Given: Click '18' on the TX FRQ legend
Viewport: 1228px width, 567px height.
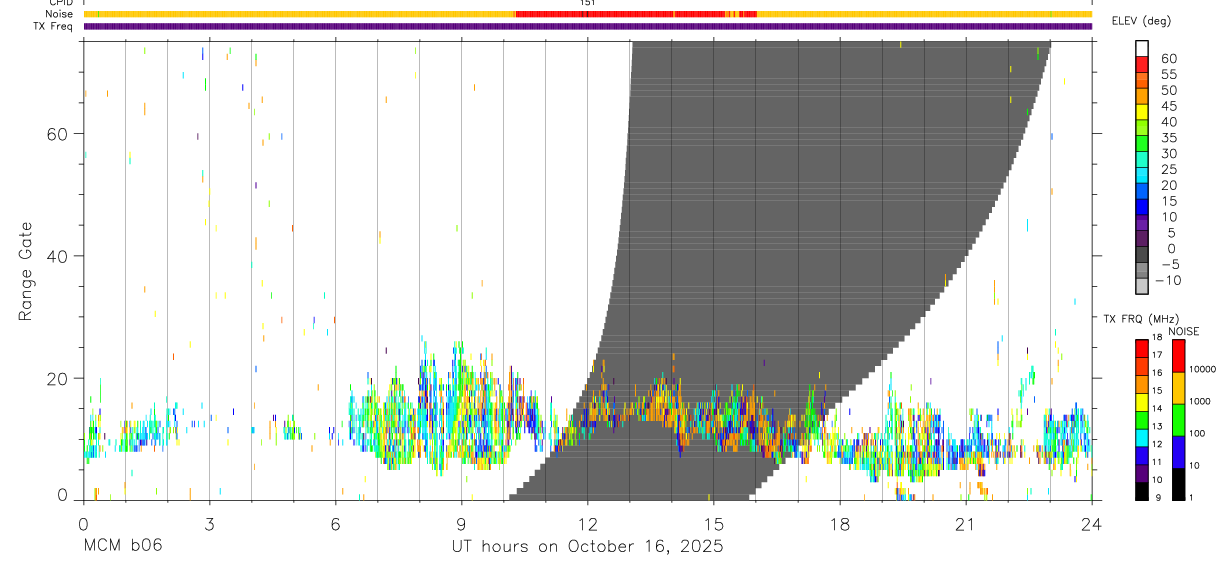Looking at the screenshot, I should point(1156,338).
